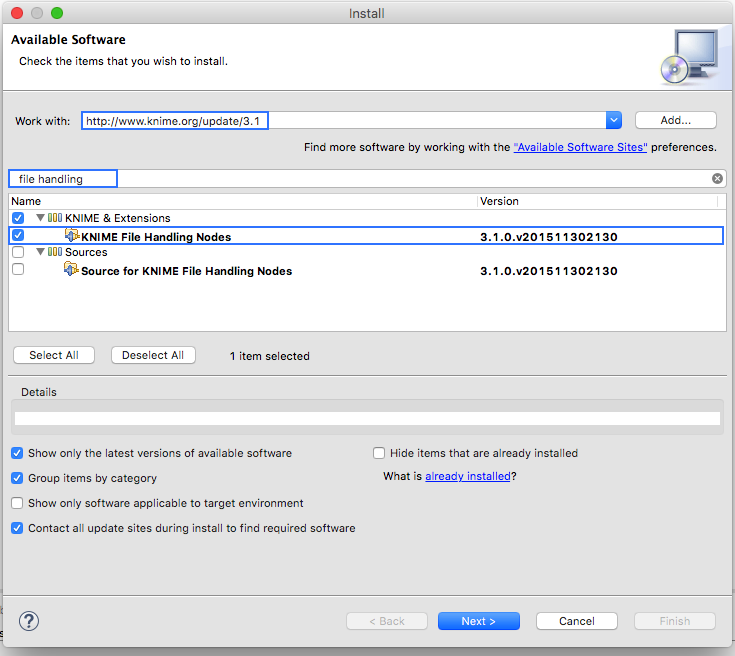Select the KNIME & Extensions category label
735x656 pixels.
click(x=118, y=218)
